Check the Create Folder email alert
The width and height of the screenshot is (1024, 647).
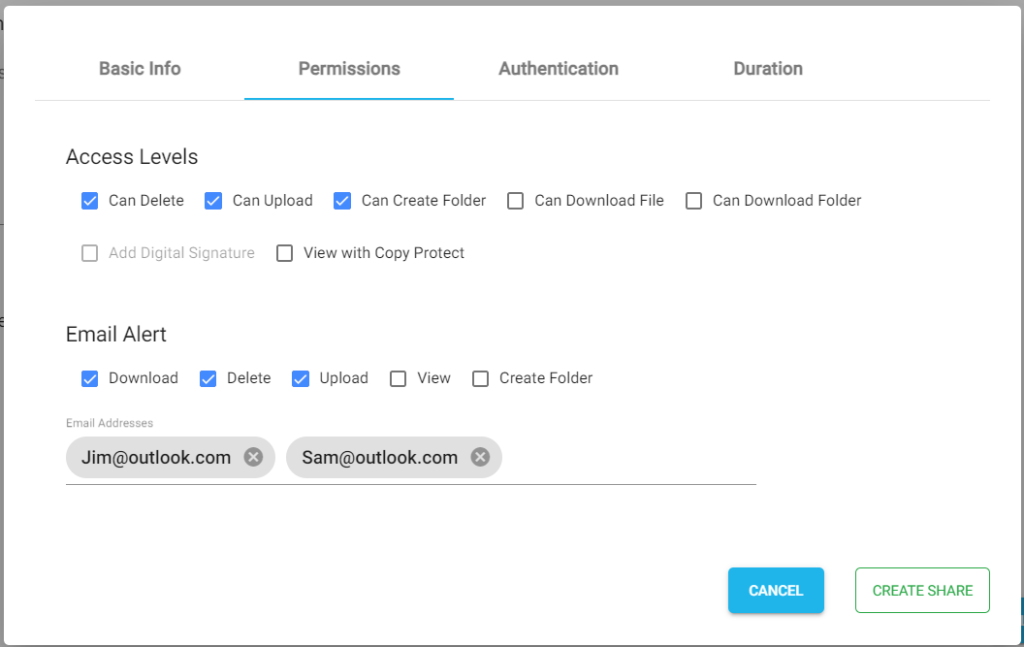480,378
